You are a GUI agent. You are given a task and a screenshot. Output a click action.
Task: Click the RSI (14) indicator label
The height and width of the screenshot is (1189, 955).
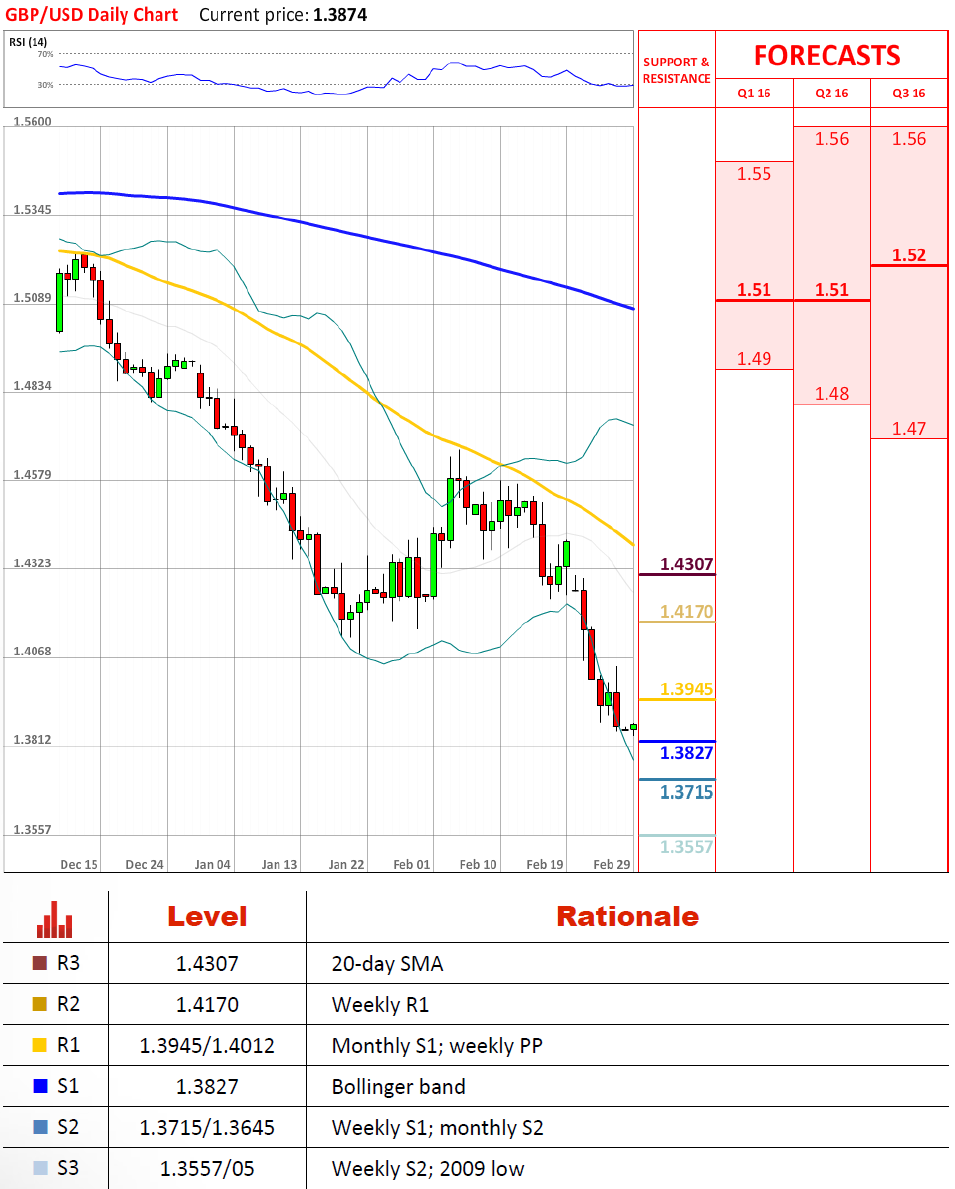point(28,42)
